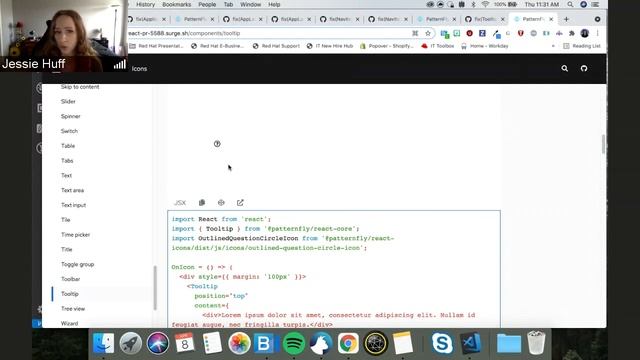
Task: Go to Tree view component page
Action: pyautogui.click(x=73, y=309)
